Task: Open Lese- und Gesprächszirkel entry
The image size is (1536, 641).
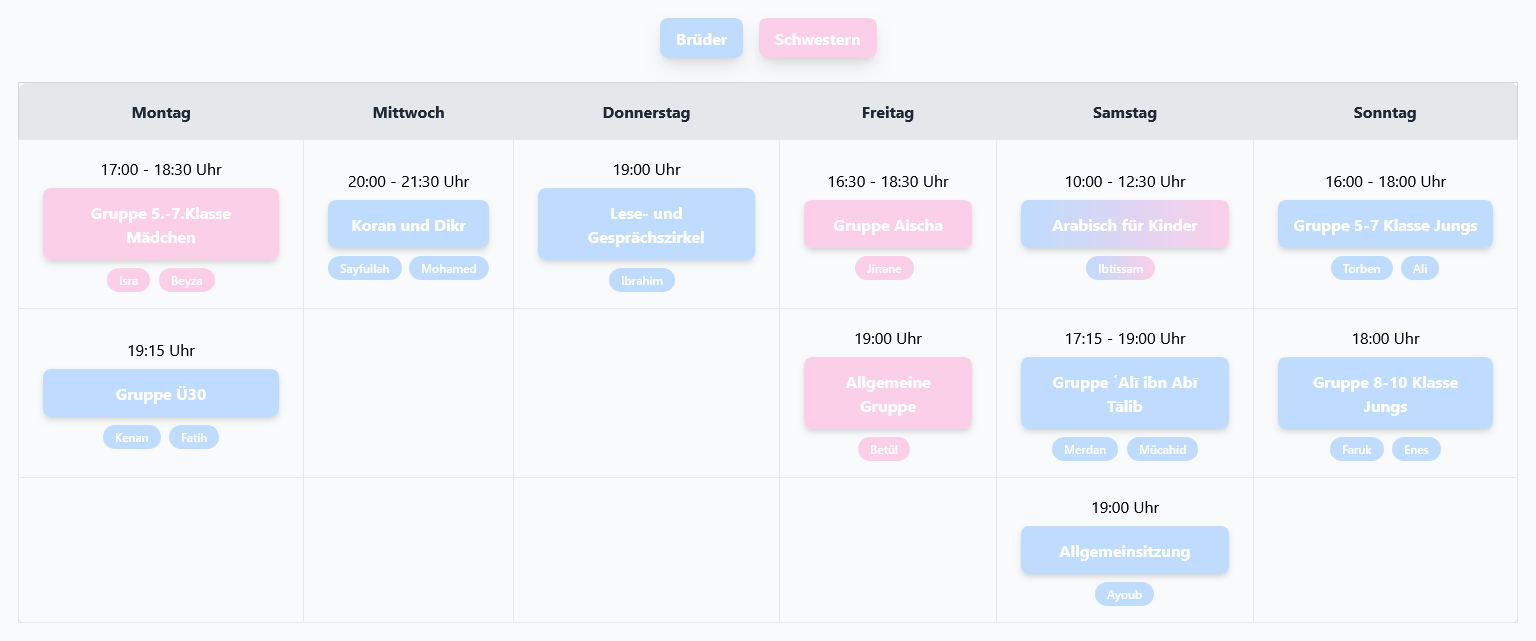Action: [x=646, y=225]
